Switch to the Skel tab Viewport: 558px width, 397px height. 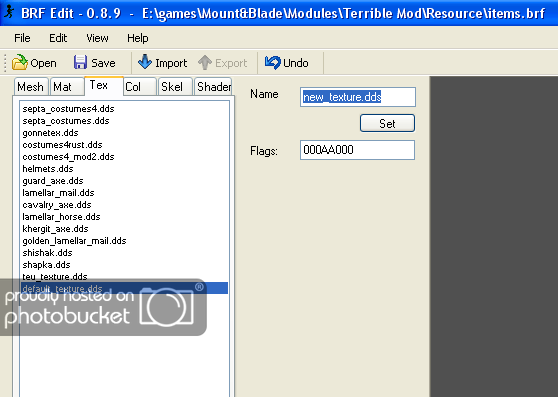(x=176, y=86)
